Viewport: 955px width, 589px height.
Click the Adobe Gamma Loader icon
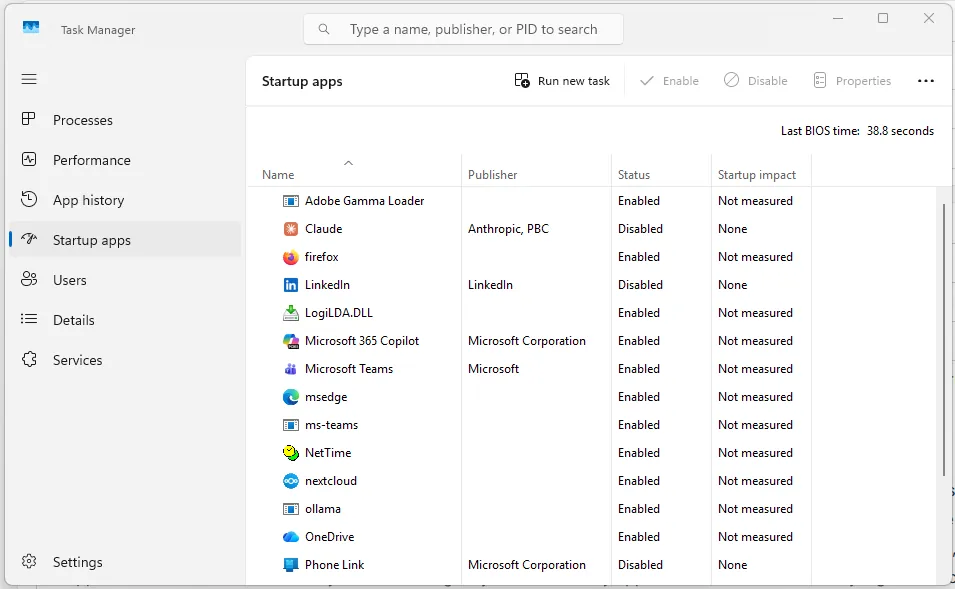(x=291, y=201)
